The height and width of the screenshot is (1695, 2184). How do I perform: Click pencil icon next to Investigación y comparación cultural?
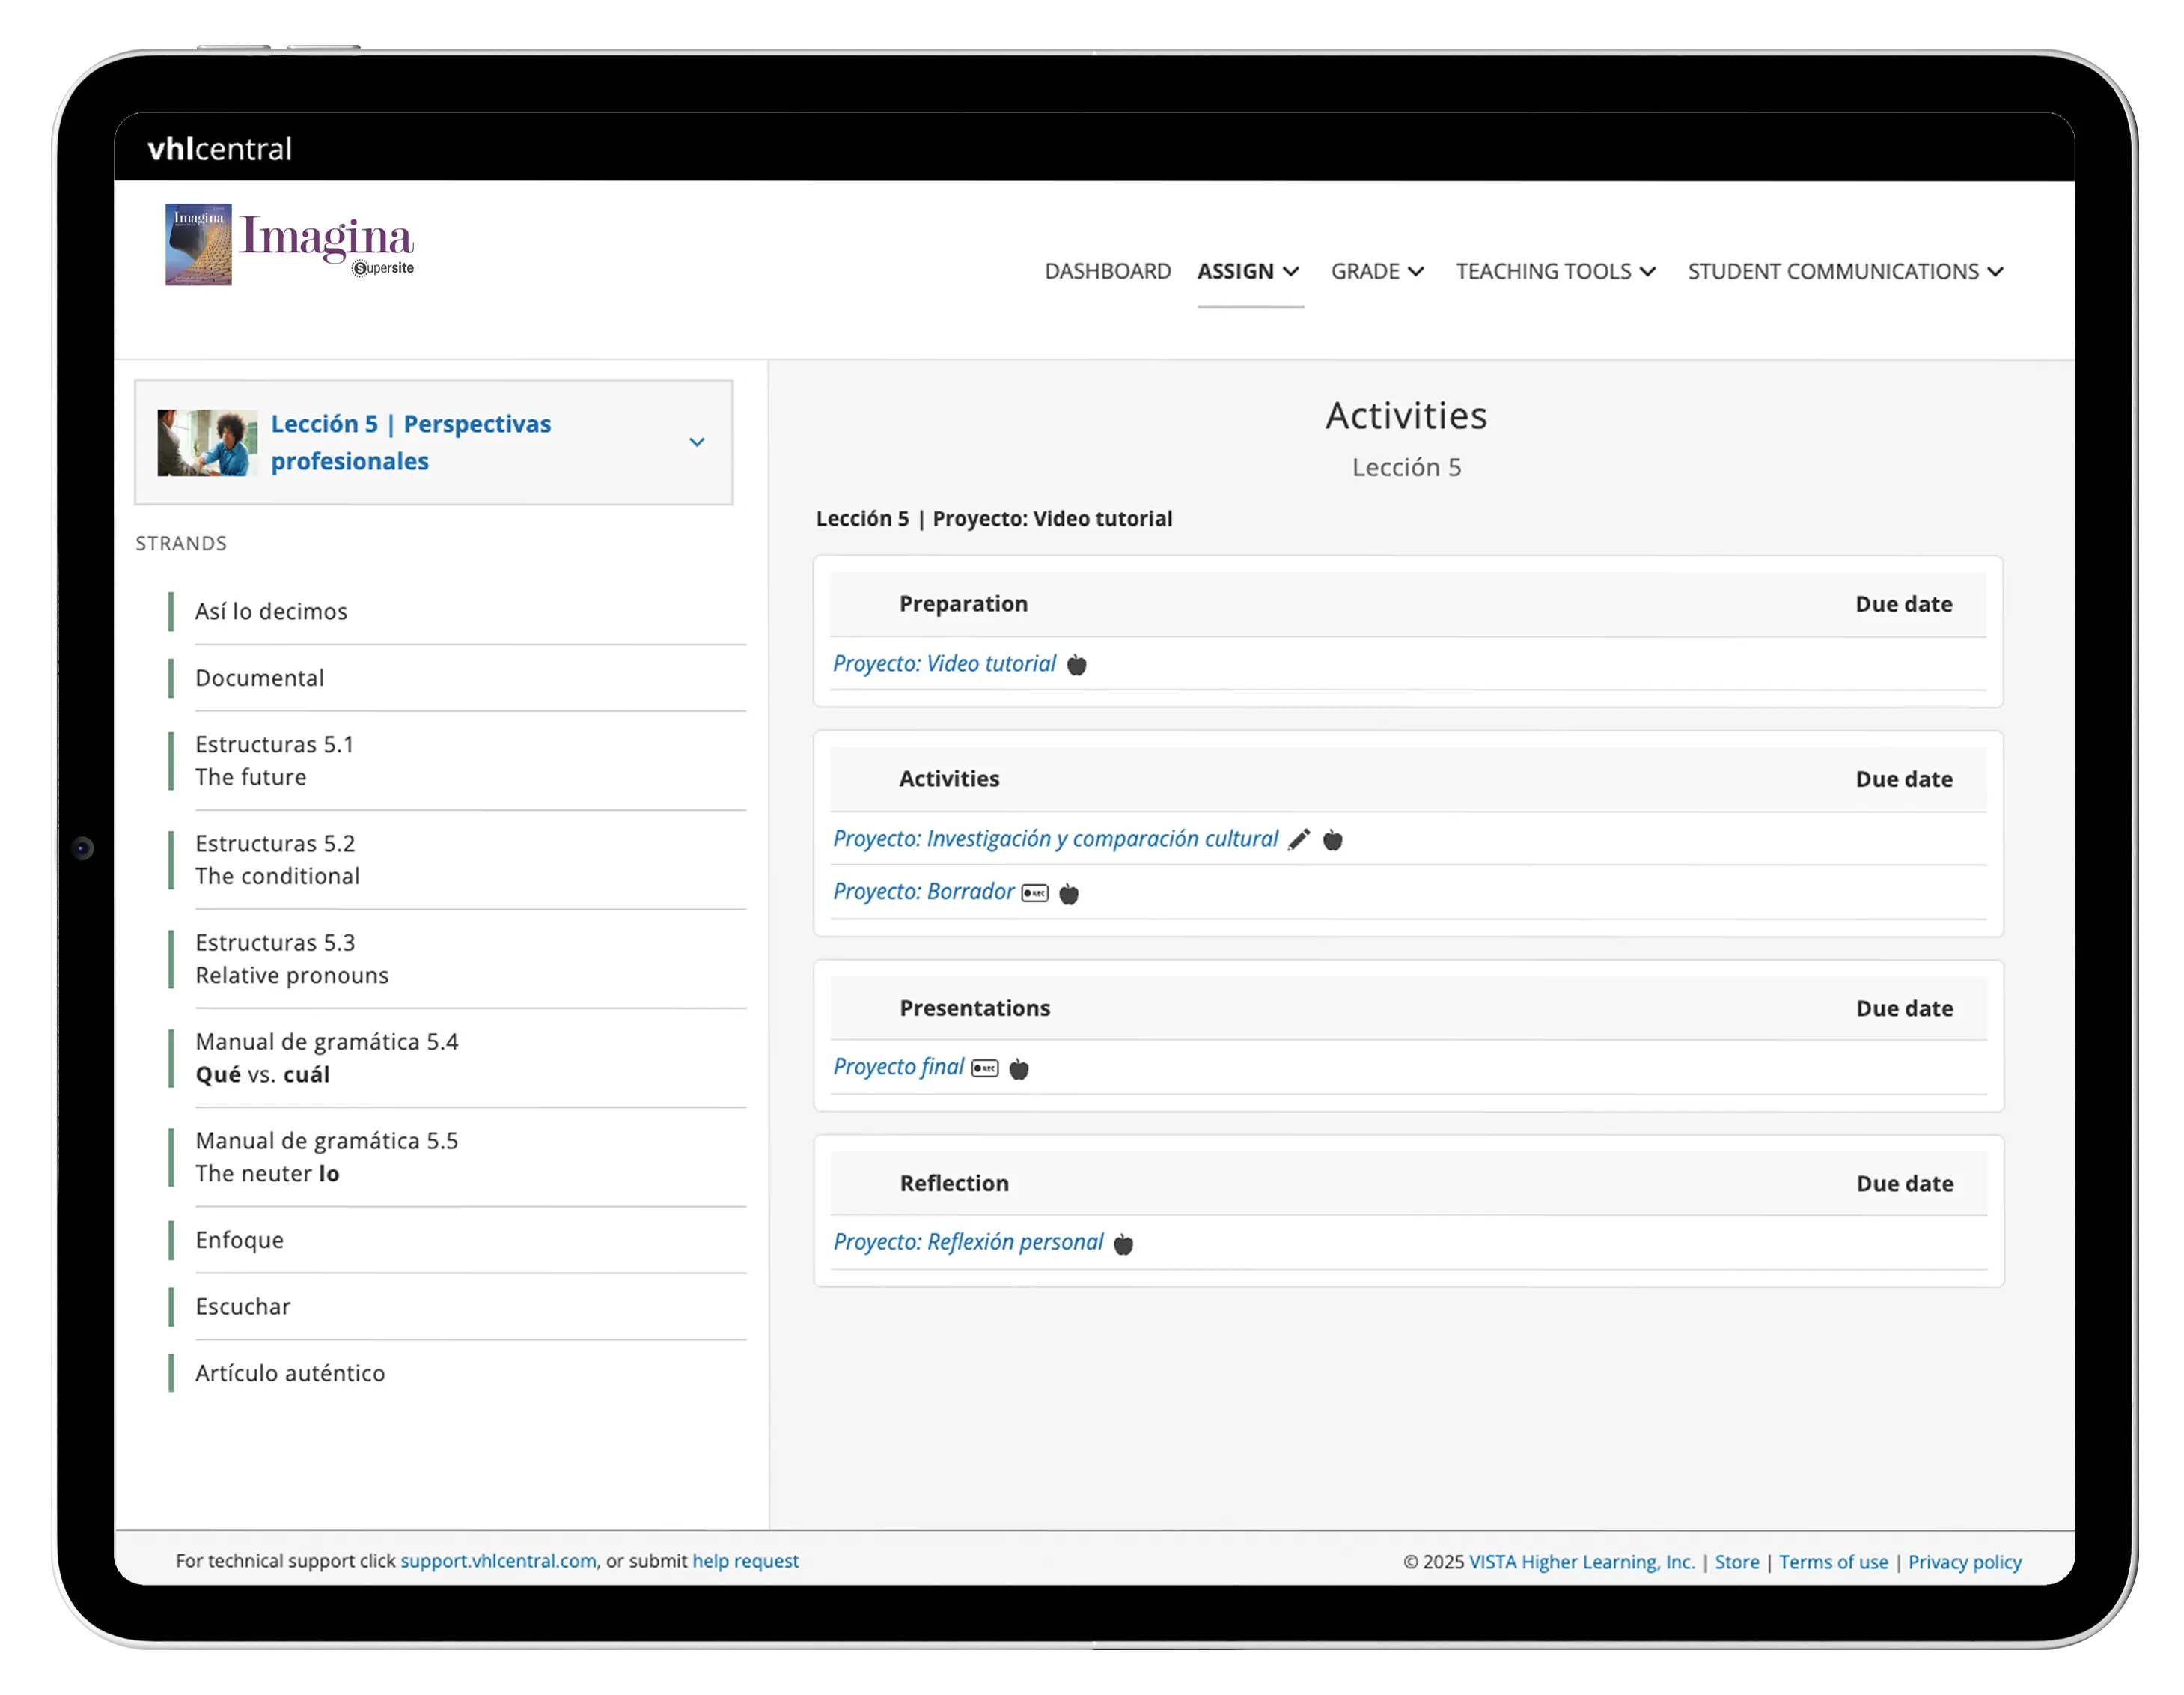(1298, 840)
